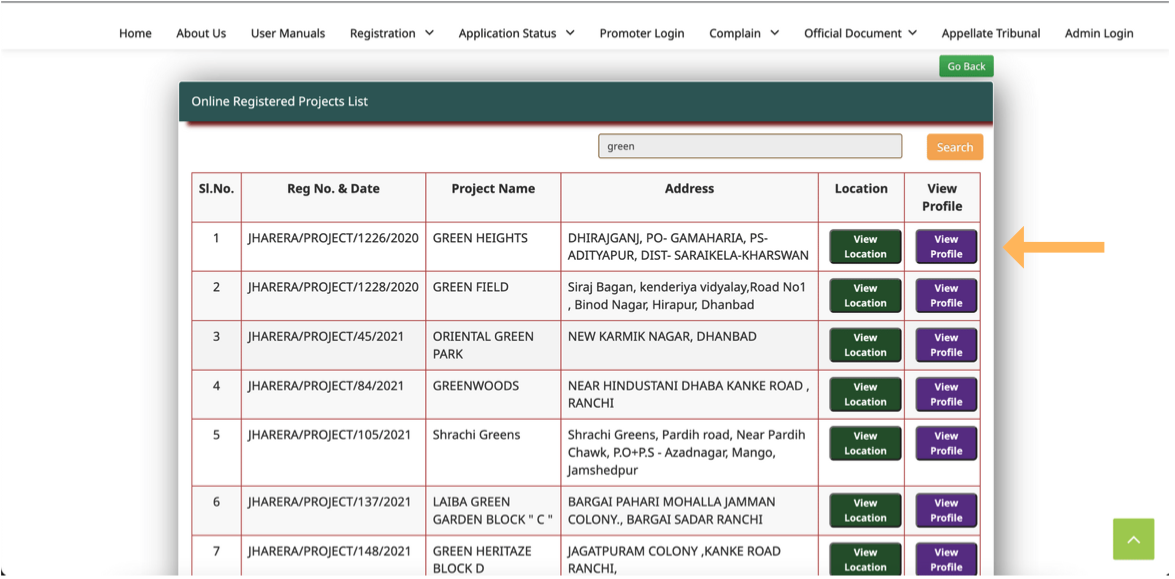
Task: View Profile for Shrachi Greens
Action: click(x=946, y=443)
